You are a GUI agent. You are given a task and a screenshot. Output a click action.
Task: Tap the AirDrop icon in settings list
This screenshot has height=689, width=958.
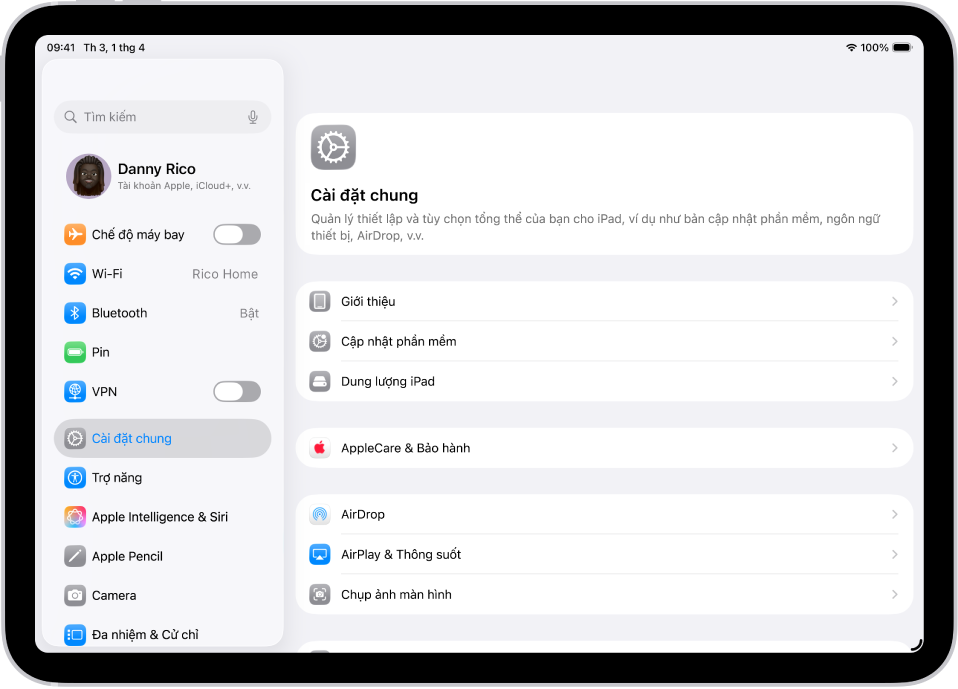click(320, 514)
